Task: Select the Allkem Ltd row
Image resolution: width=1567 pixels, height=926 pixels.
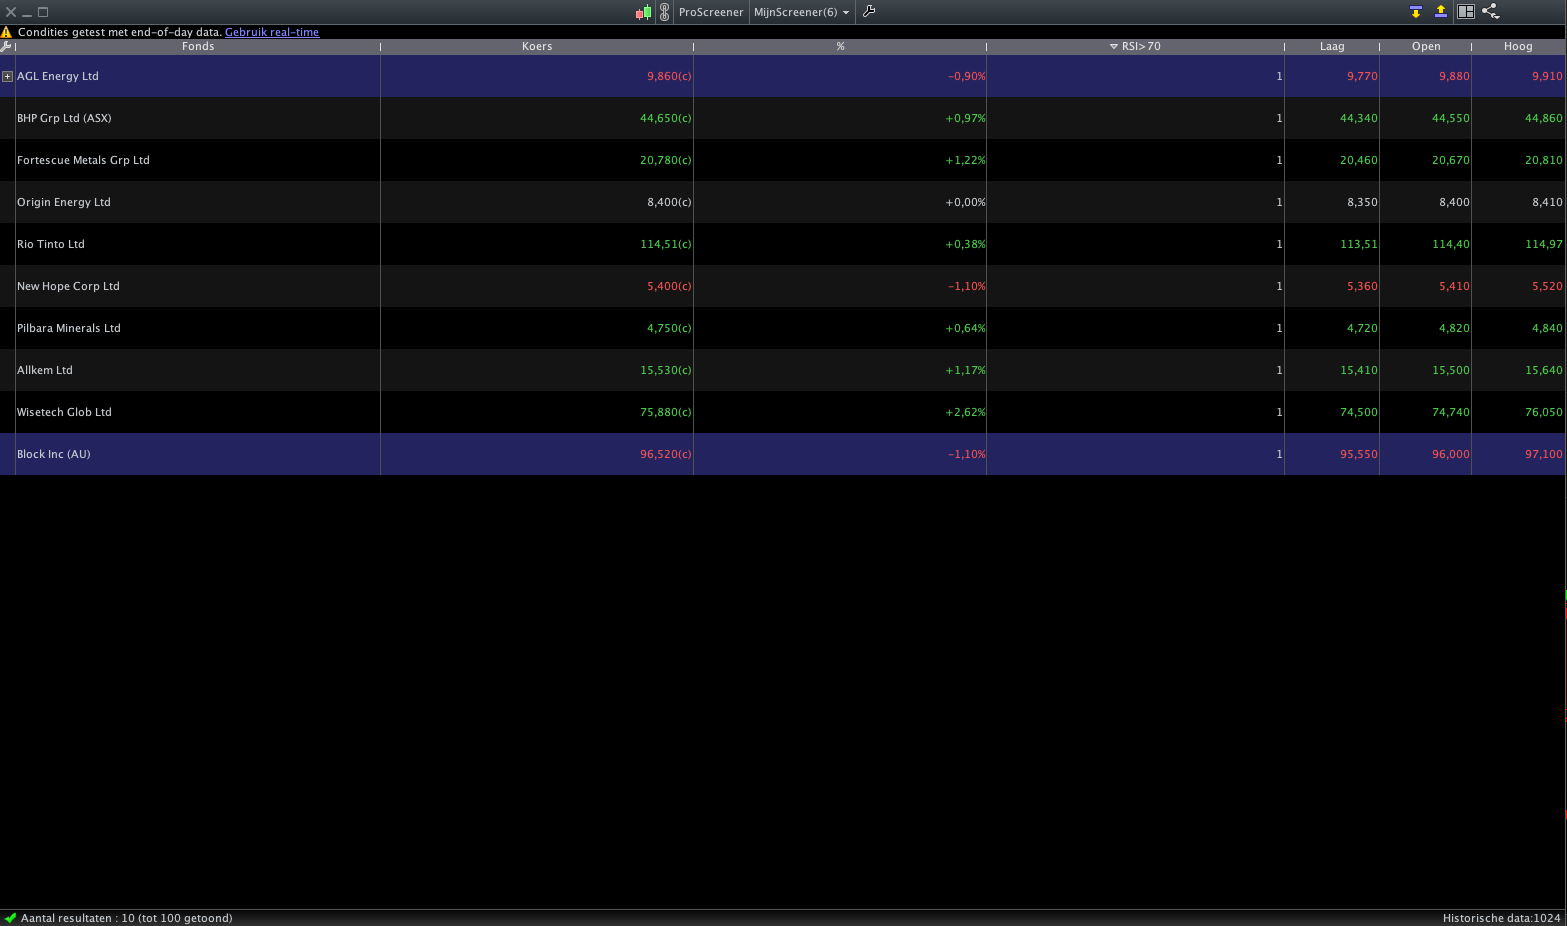Action: [783, 370]
